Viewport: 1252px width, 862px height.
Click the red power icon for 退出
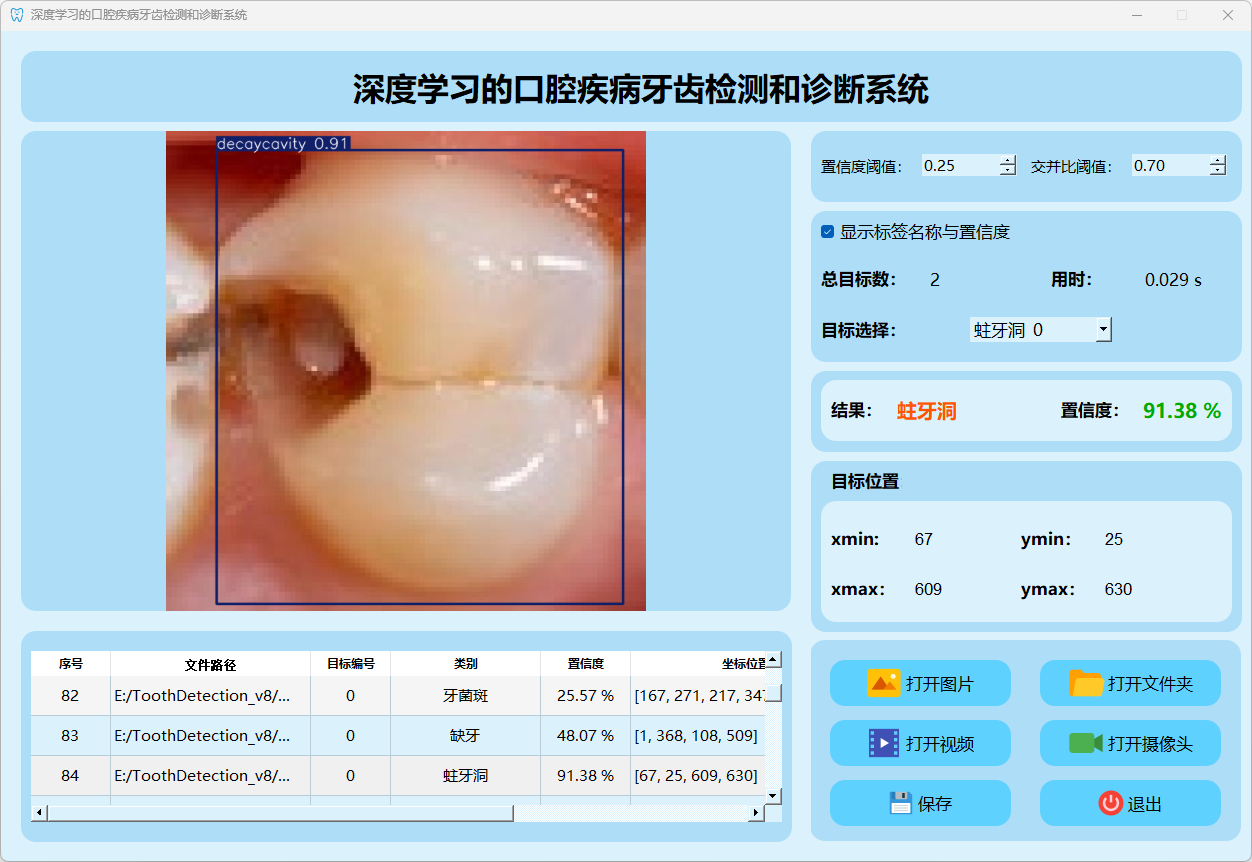point(1110,803)
